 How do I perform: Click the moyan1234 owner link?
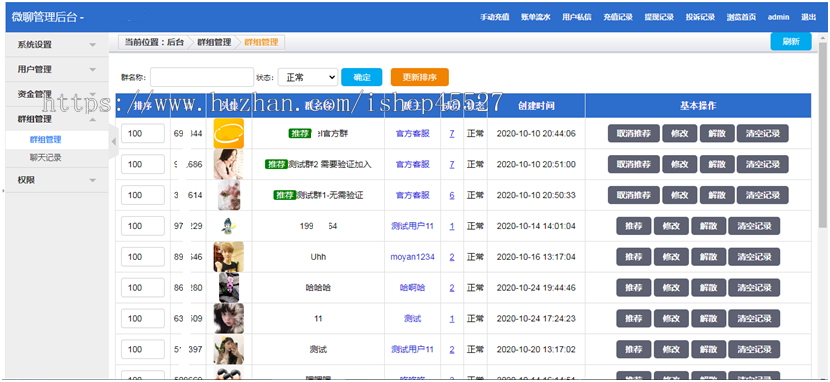point(413,257)
